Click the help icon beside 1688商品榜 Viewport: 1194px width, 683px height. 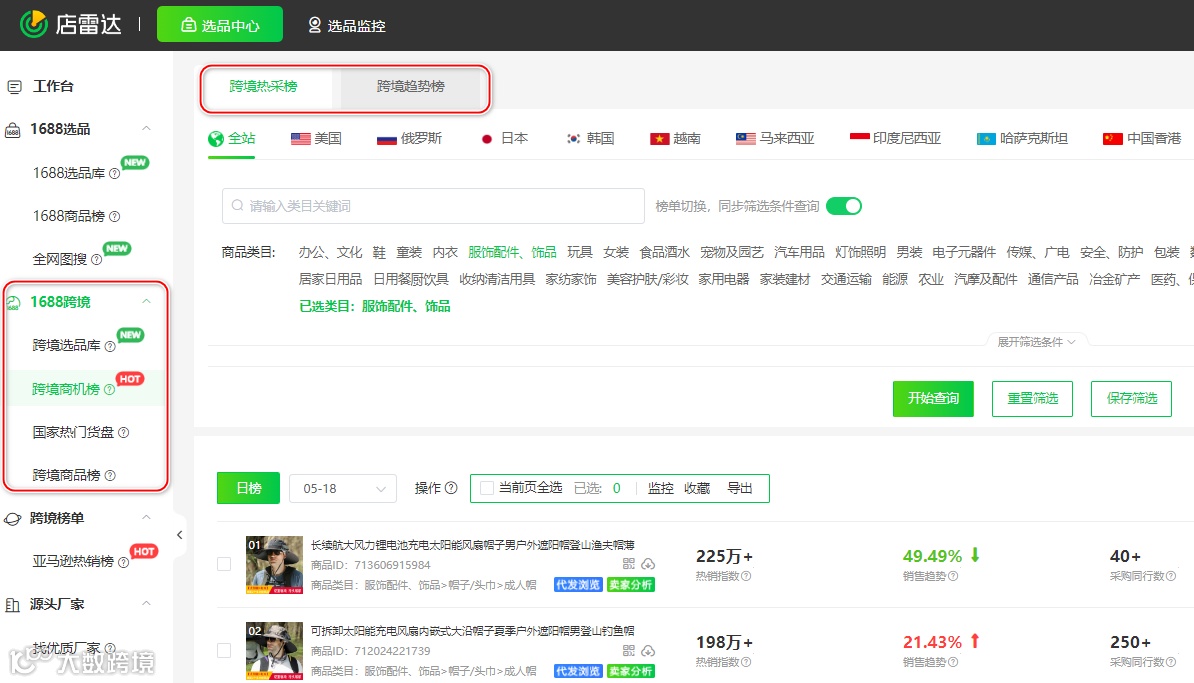114,216
